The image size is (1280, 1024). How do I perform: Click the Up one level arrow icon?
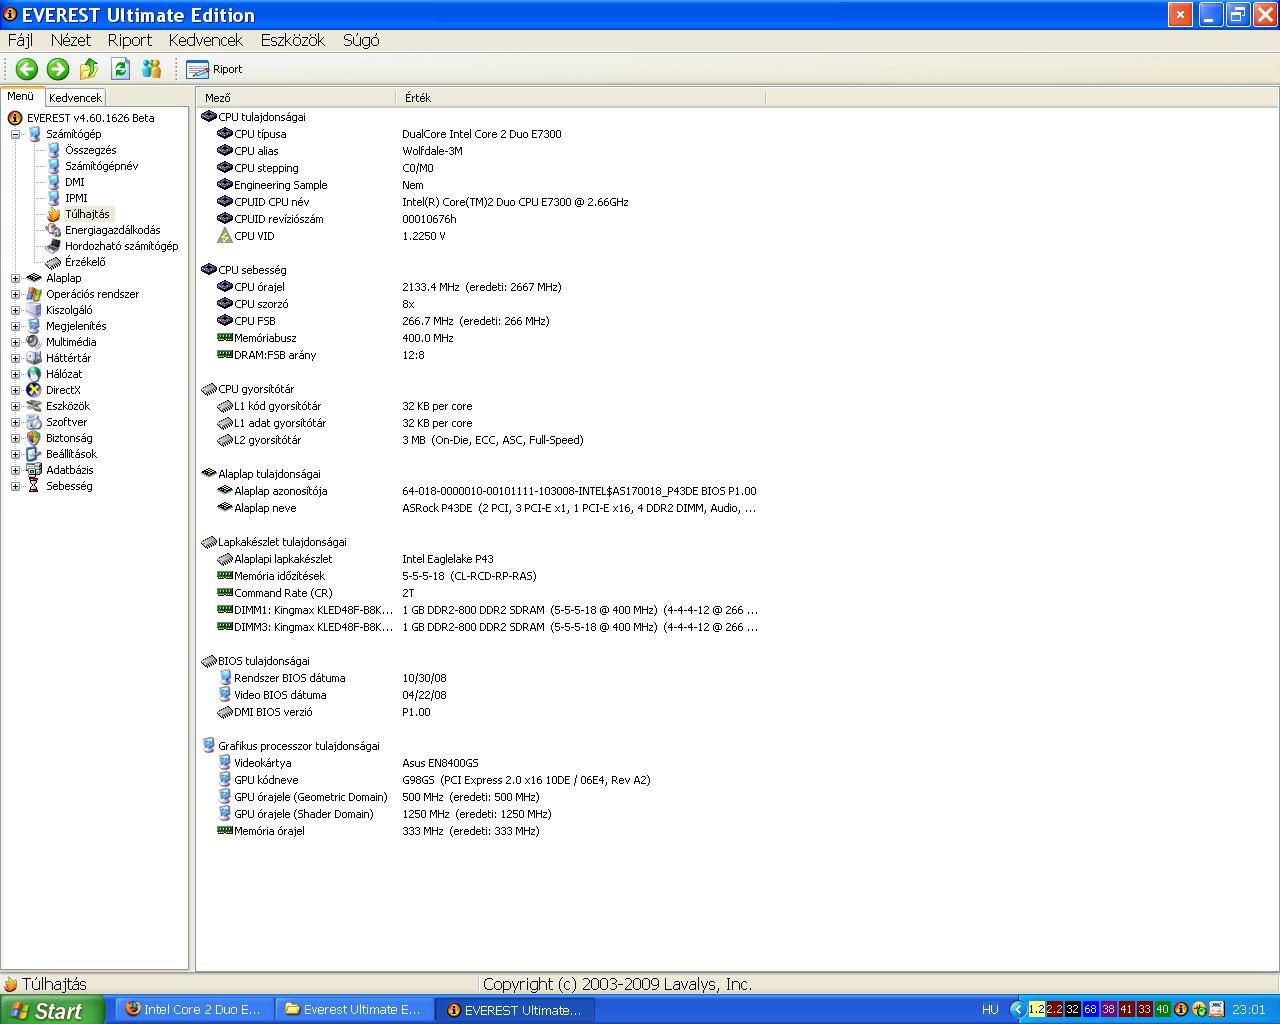(x=89, y=69)
